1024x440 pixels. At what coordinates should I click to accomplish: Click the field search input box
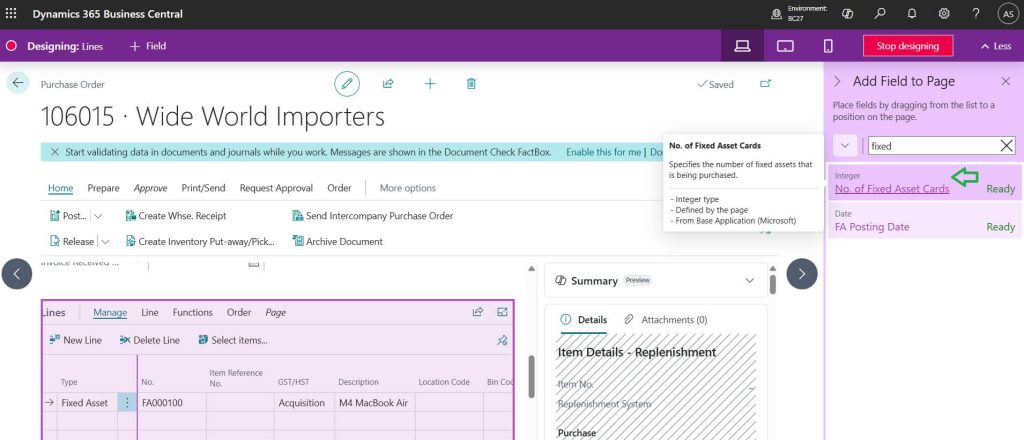point(932,146)
